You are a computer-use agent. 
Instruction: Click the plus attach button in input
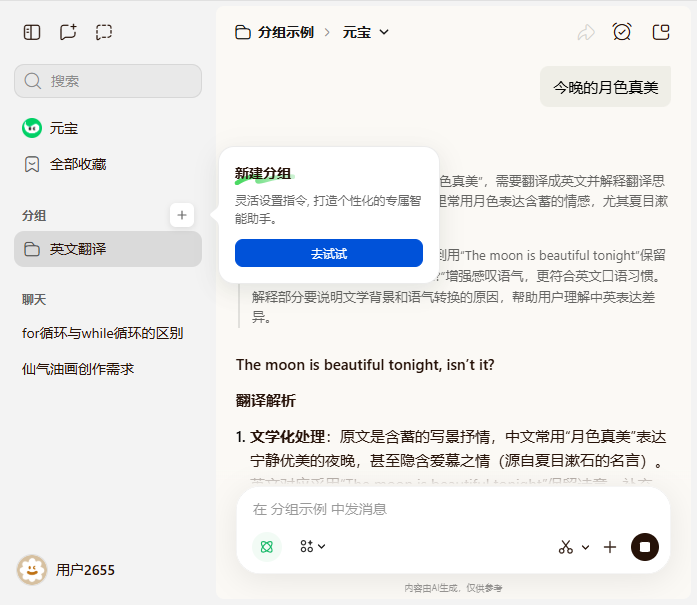[610, 547]
